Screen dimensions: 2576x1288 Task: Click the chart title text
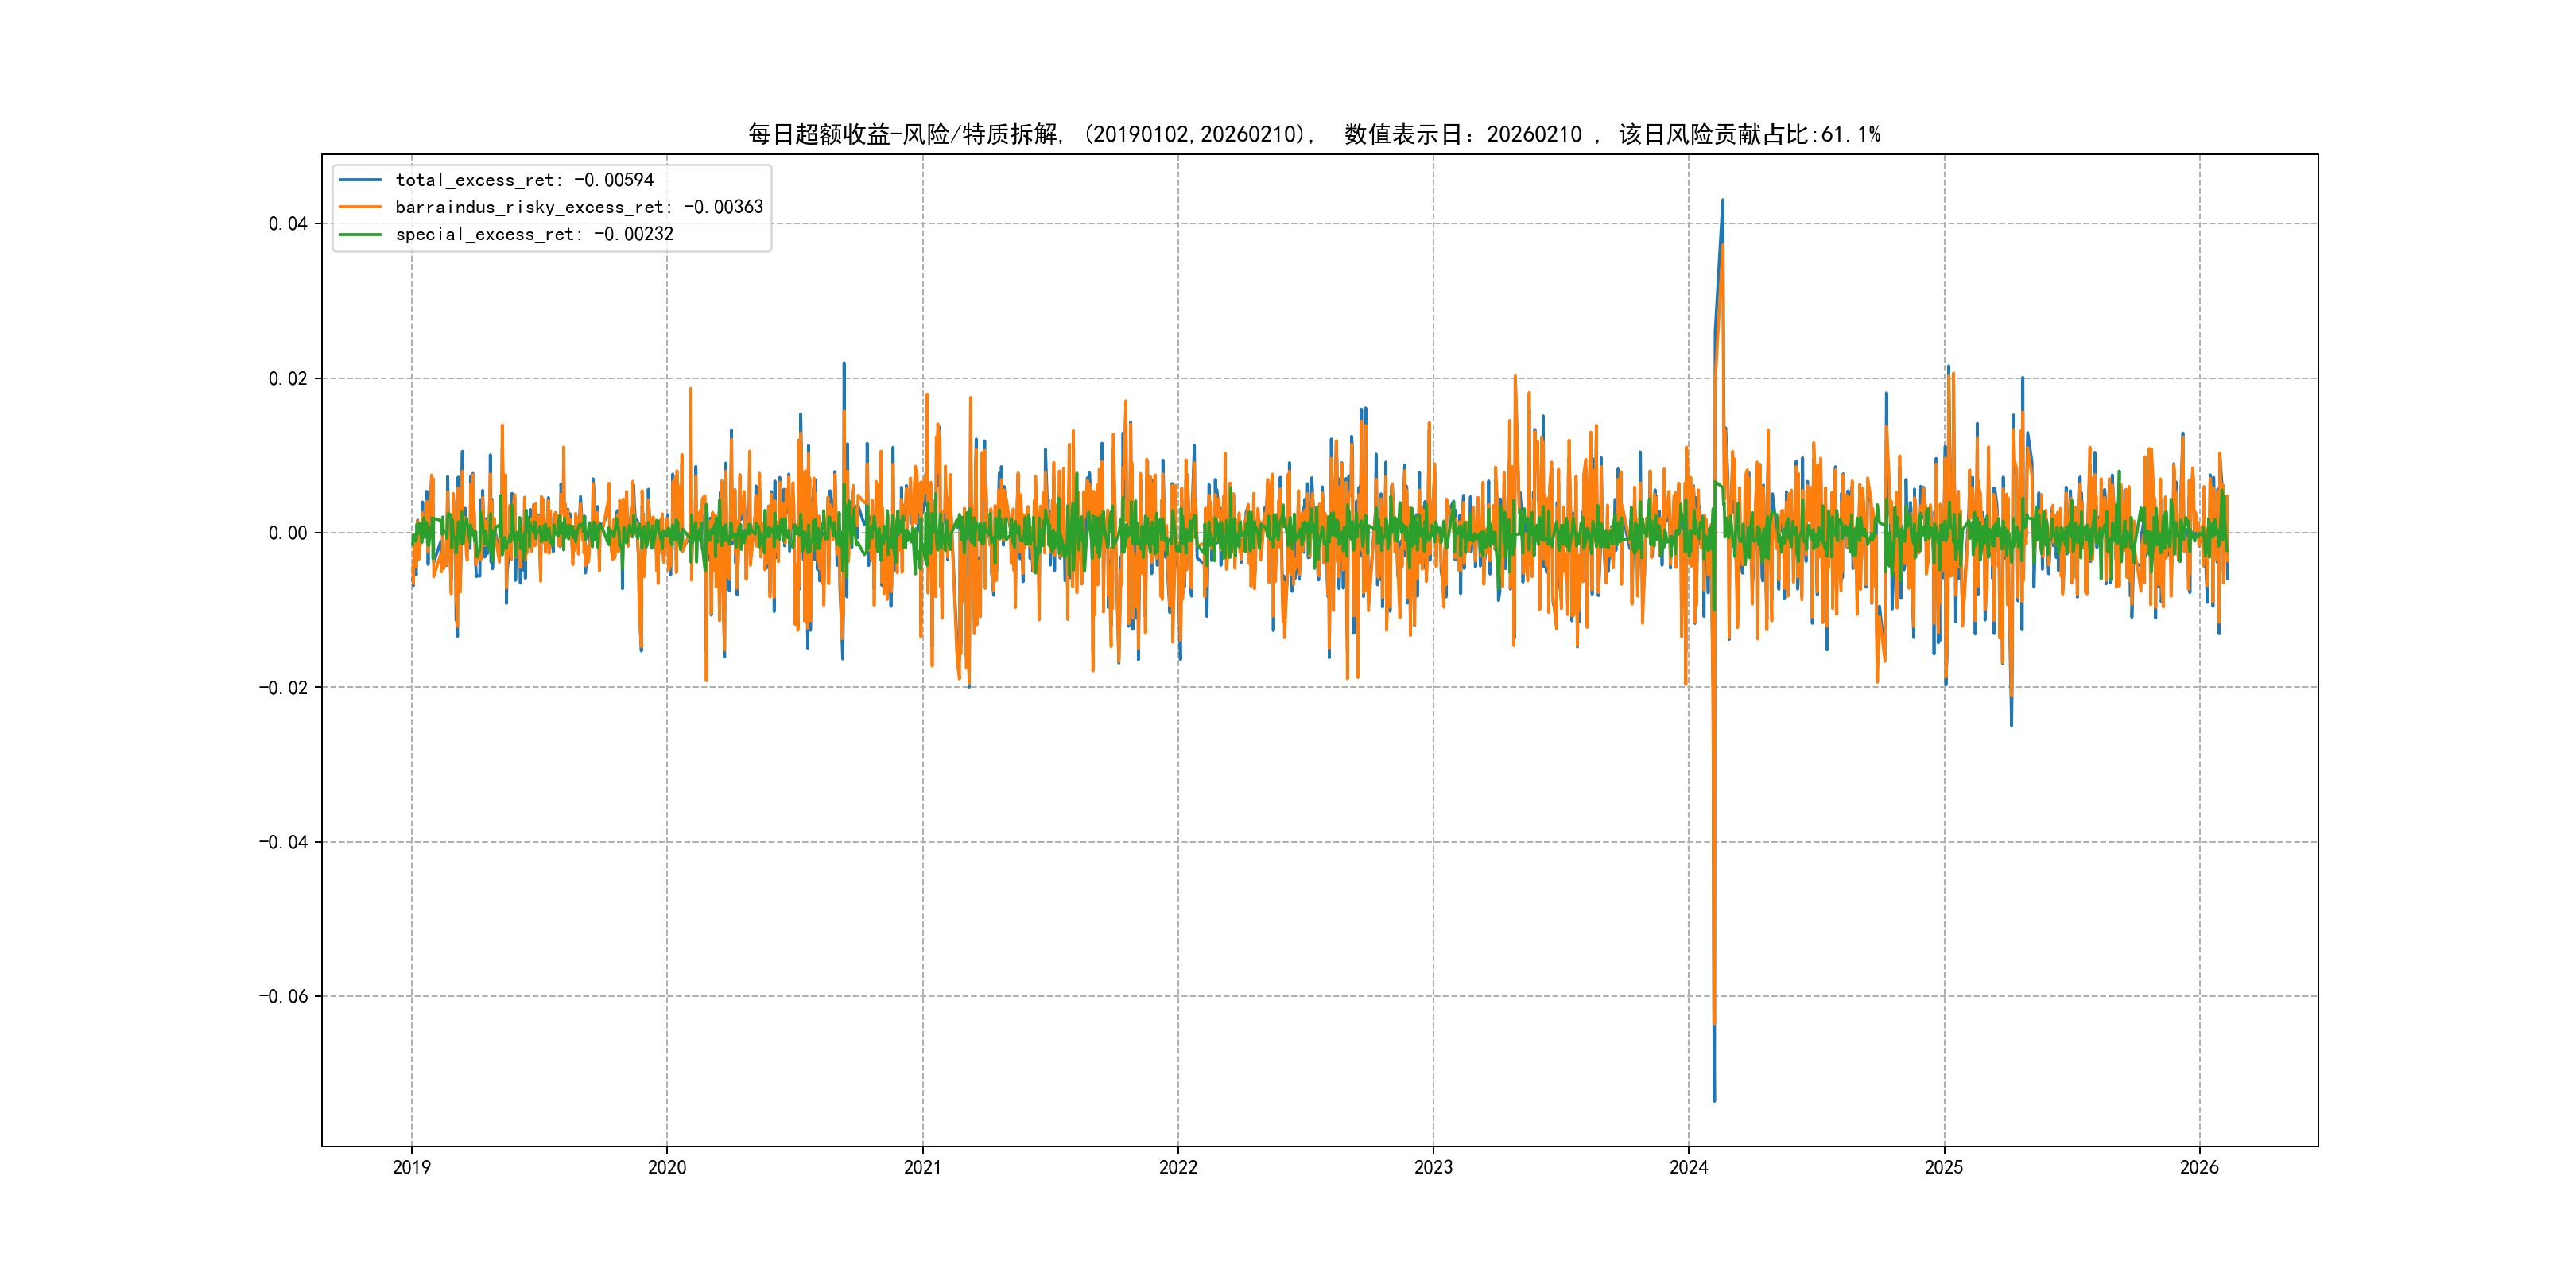1314,134
